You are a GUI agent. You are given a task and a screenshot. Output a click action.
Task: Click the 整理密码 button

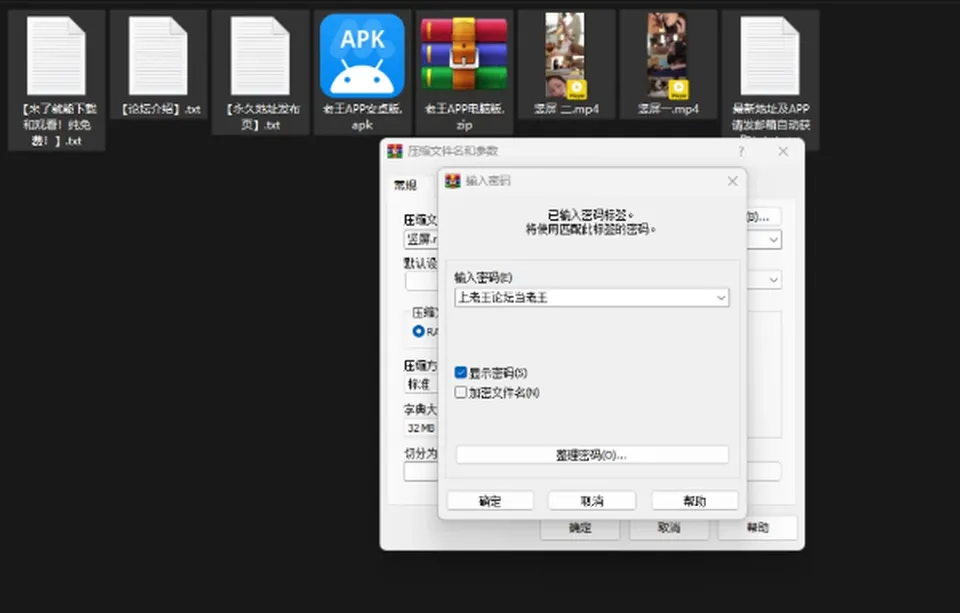[x=592, y=455]
